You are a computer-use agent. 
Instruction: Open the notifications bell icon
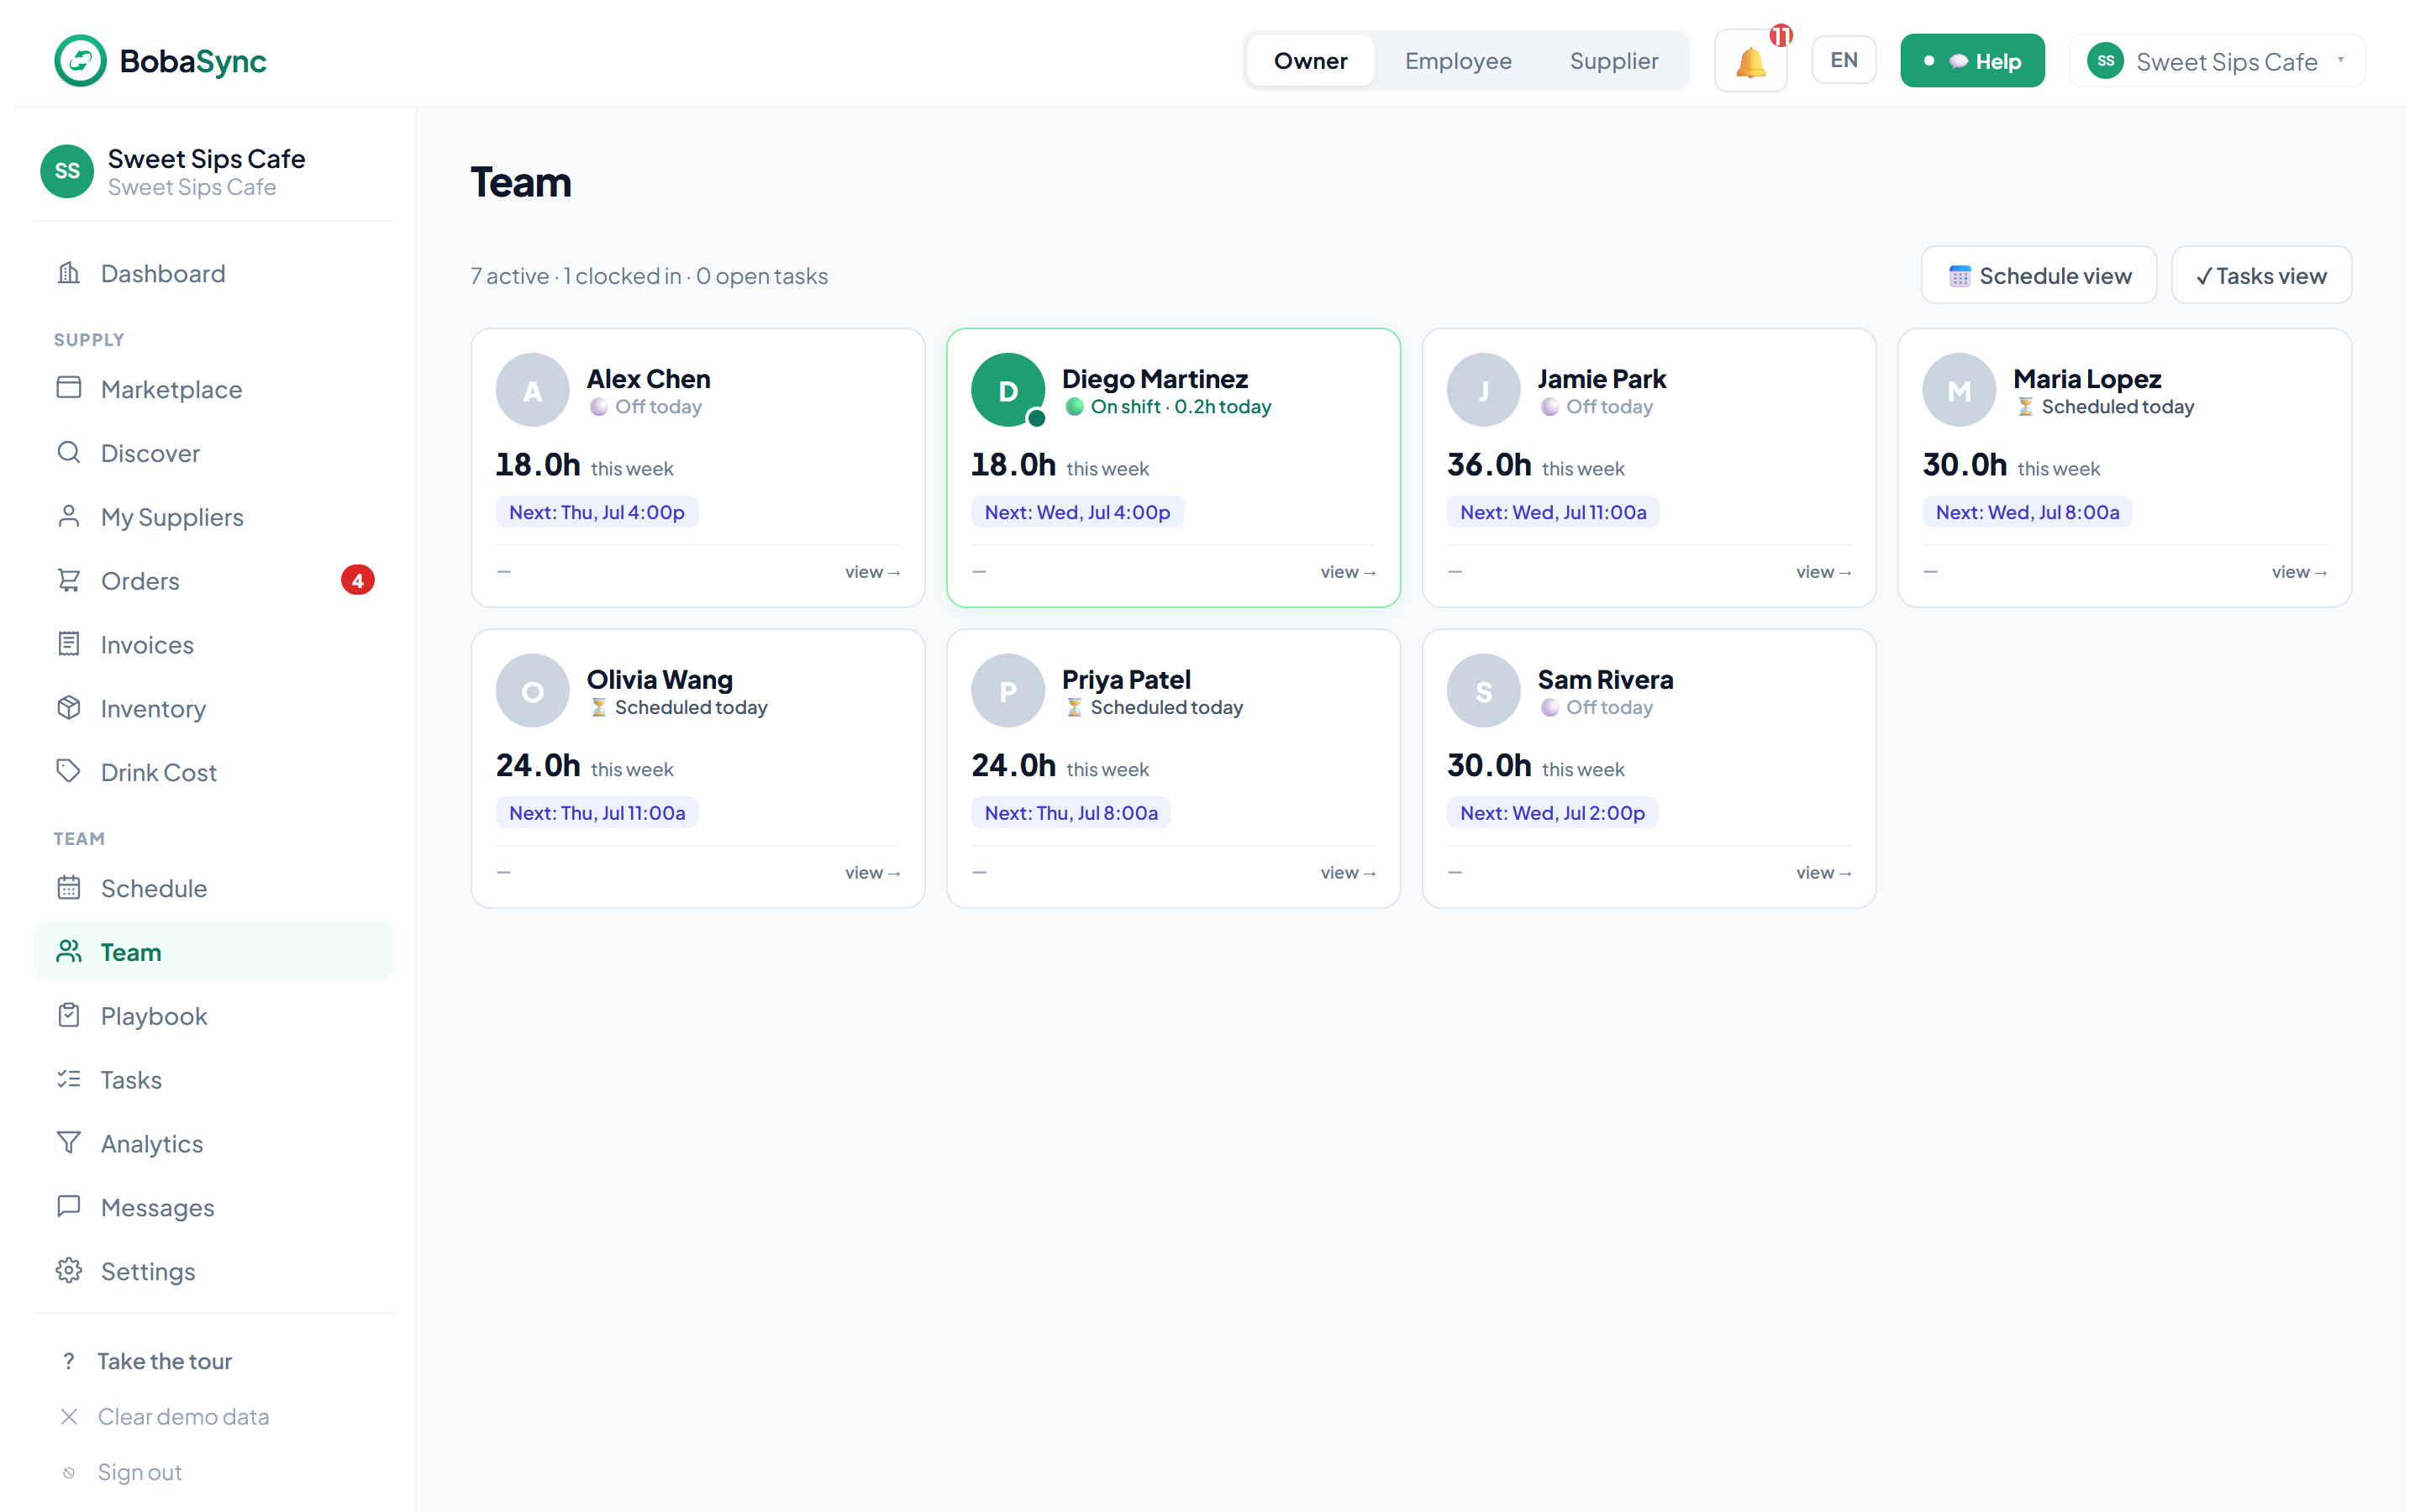(1750, 61)
